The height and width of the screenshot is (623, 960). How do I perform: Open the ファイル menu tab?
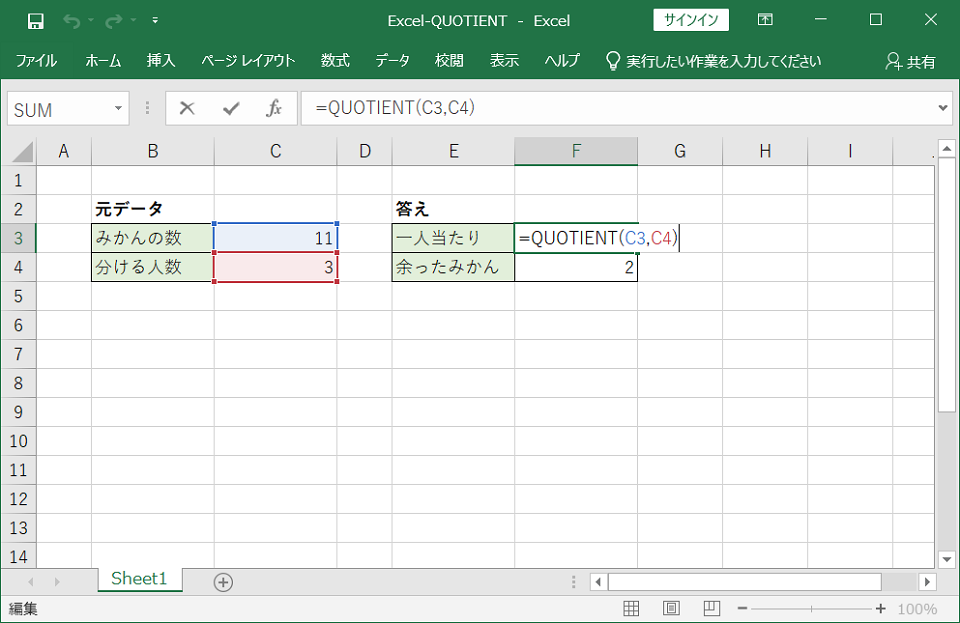pos(36,61)
